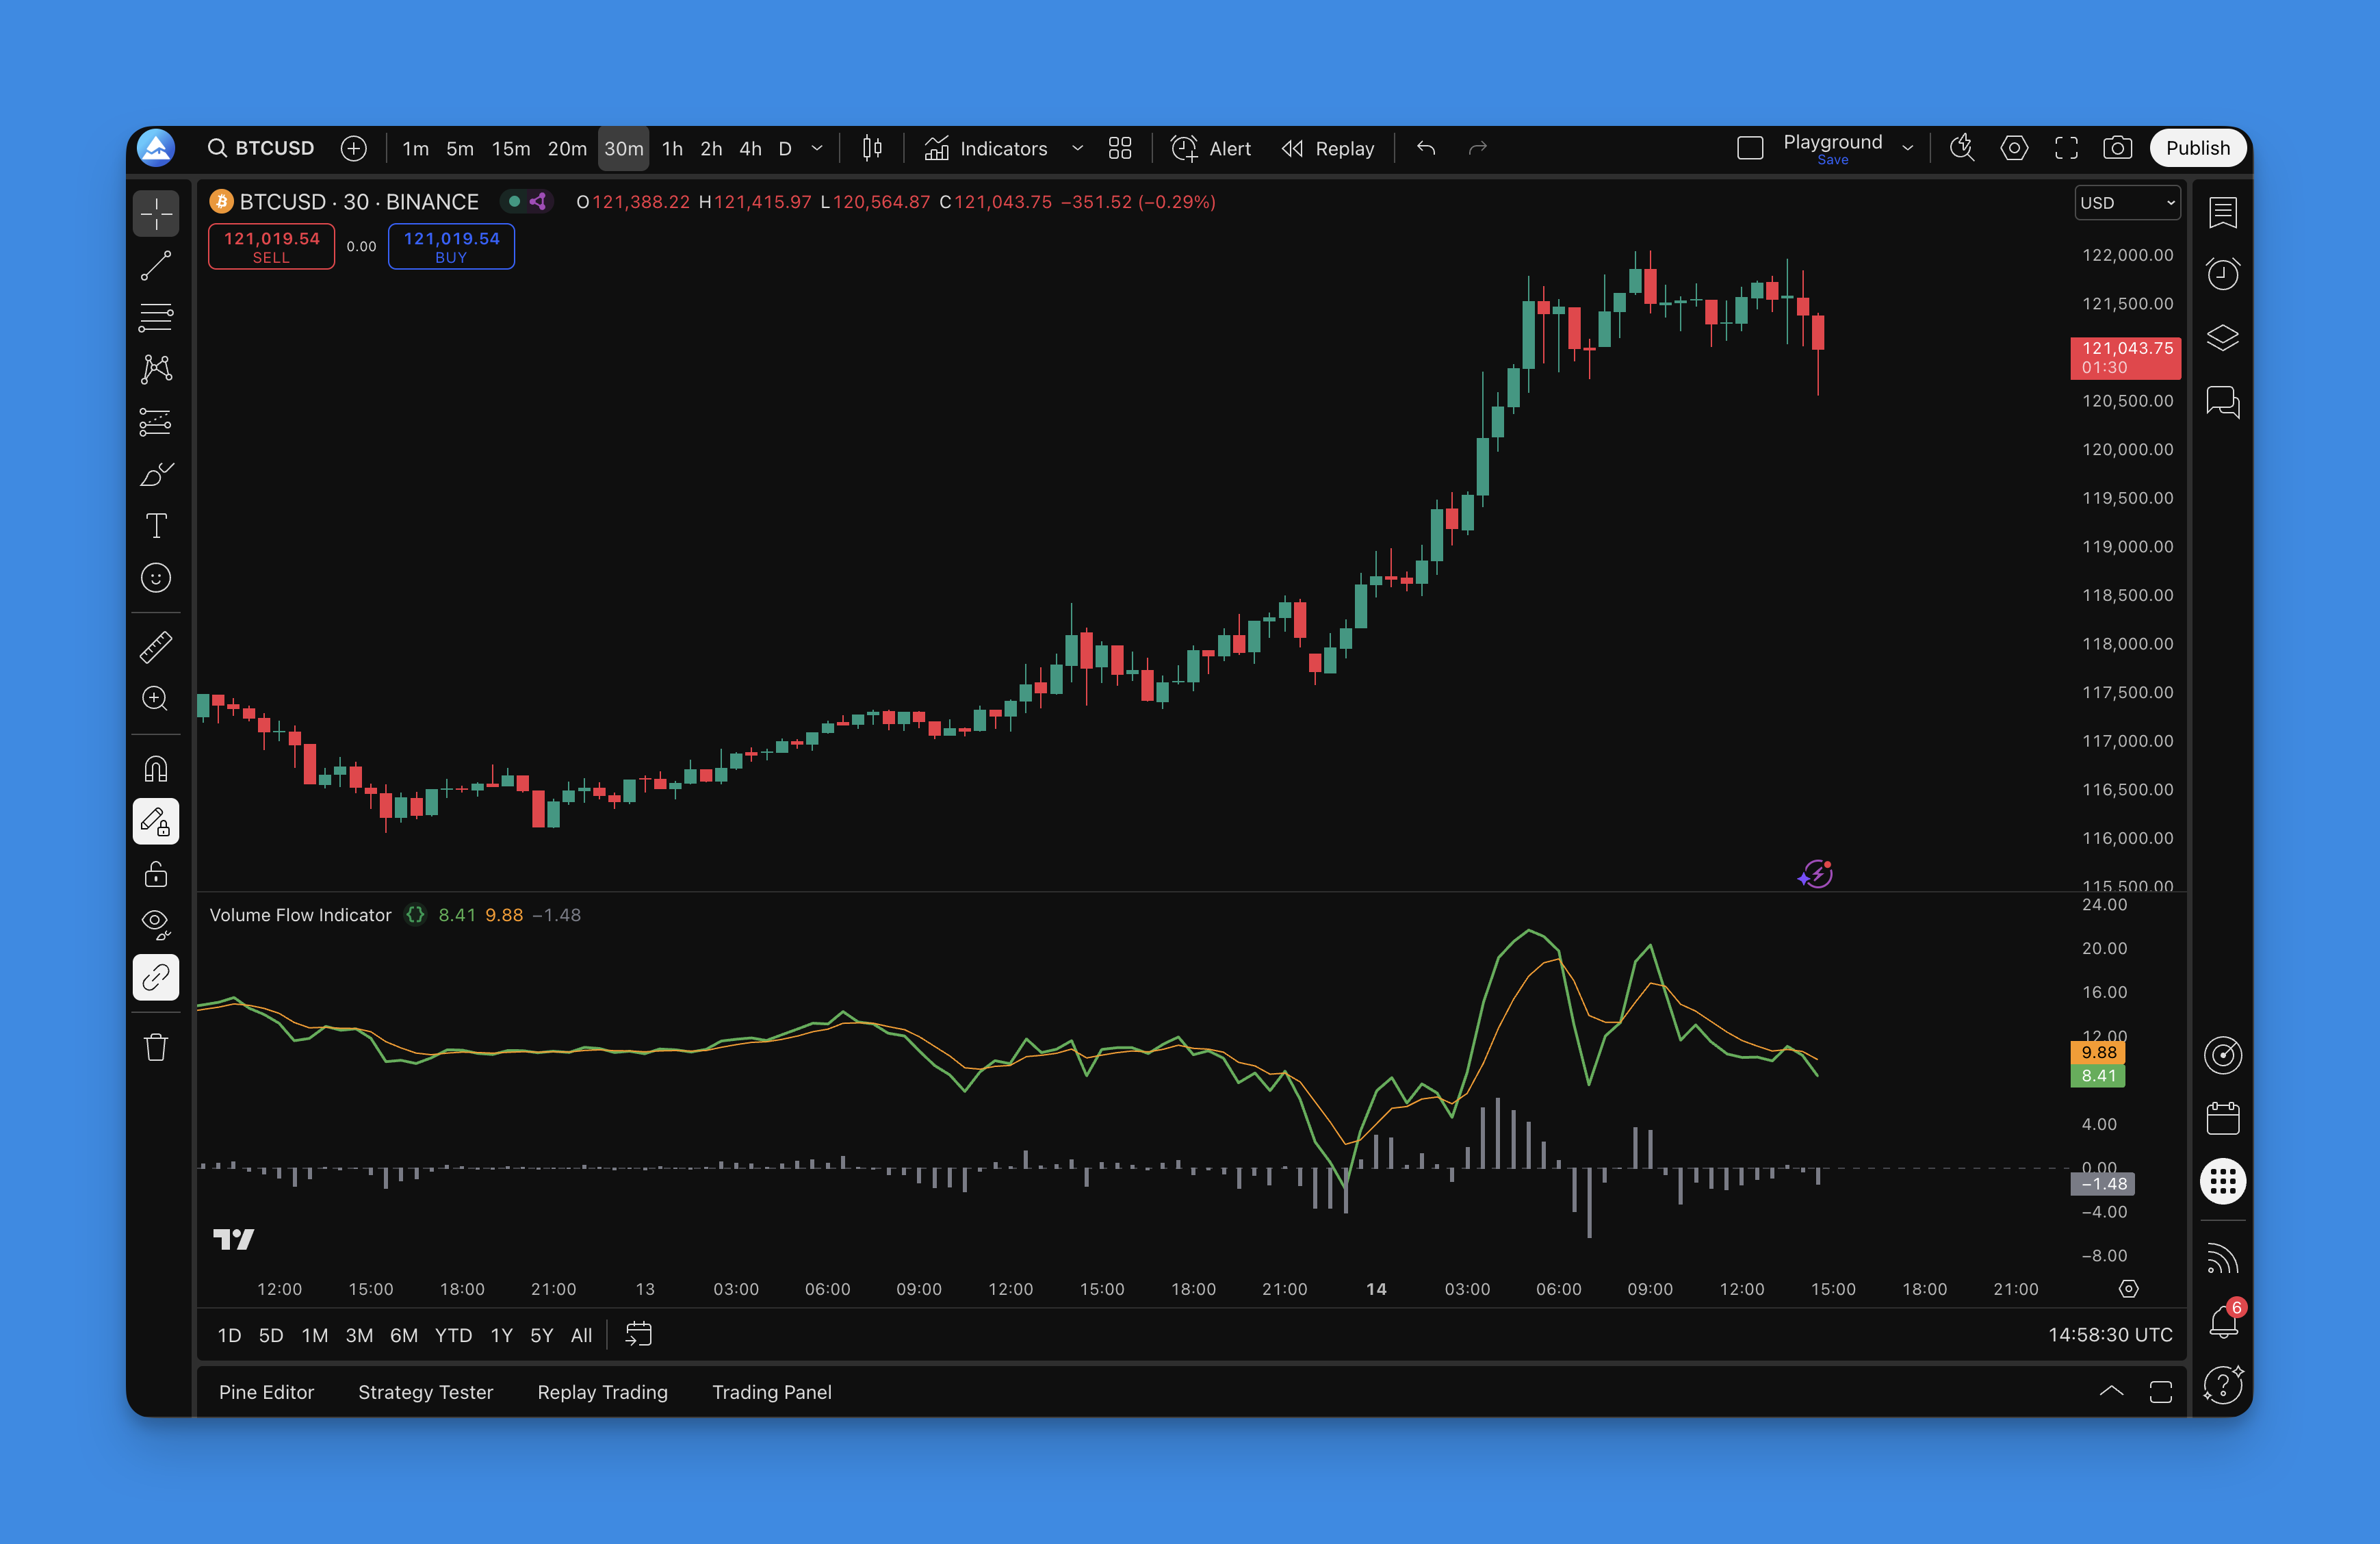The width and height of the screenshot is (2380, 1544).
Task: Click the trash remove drawings icon
Action: pyautogui.click(x=156, y=1047)
